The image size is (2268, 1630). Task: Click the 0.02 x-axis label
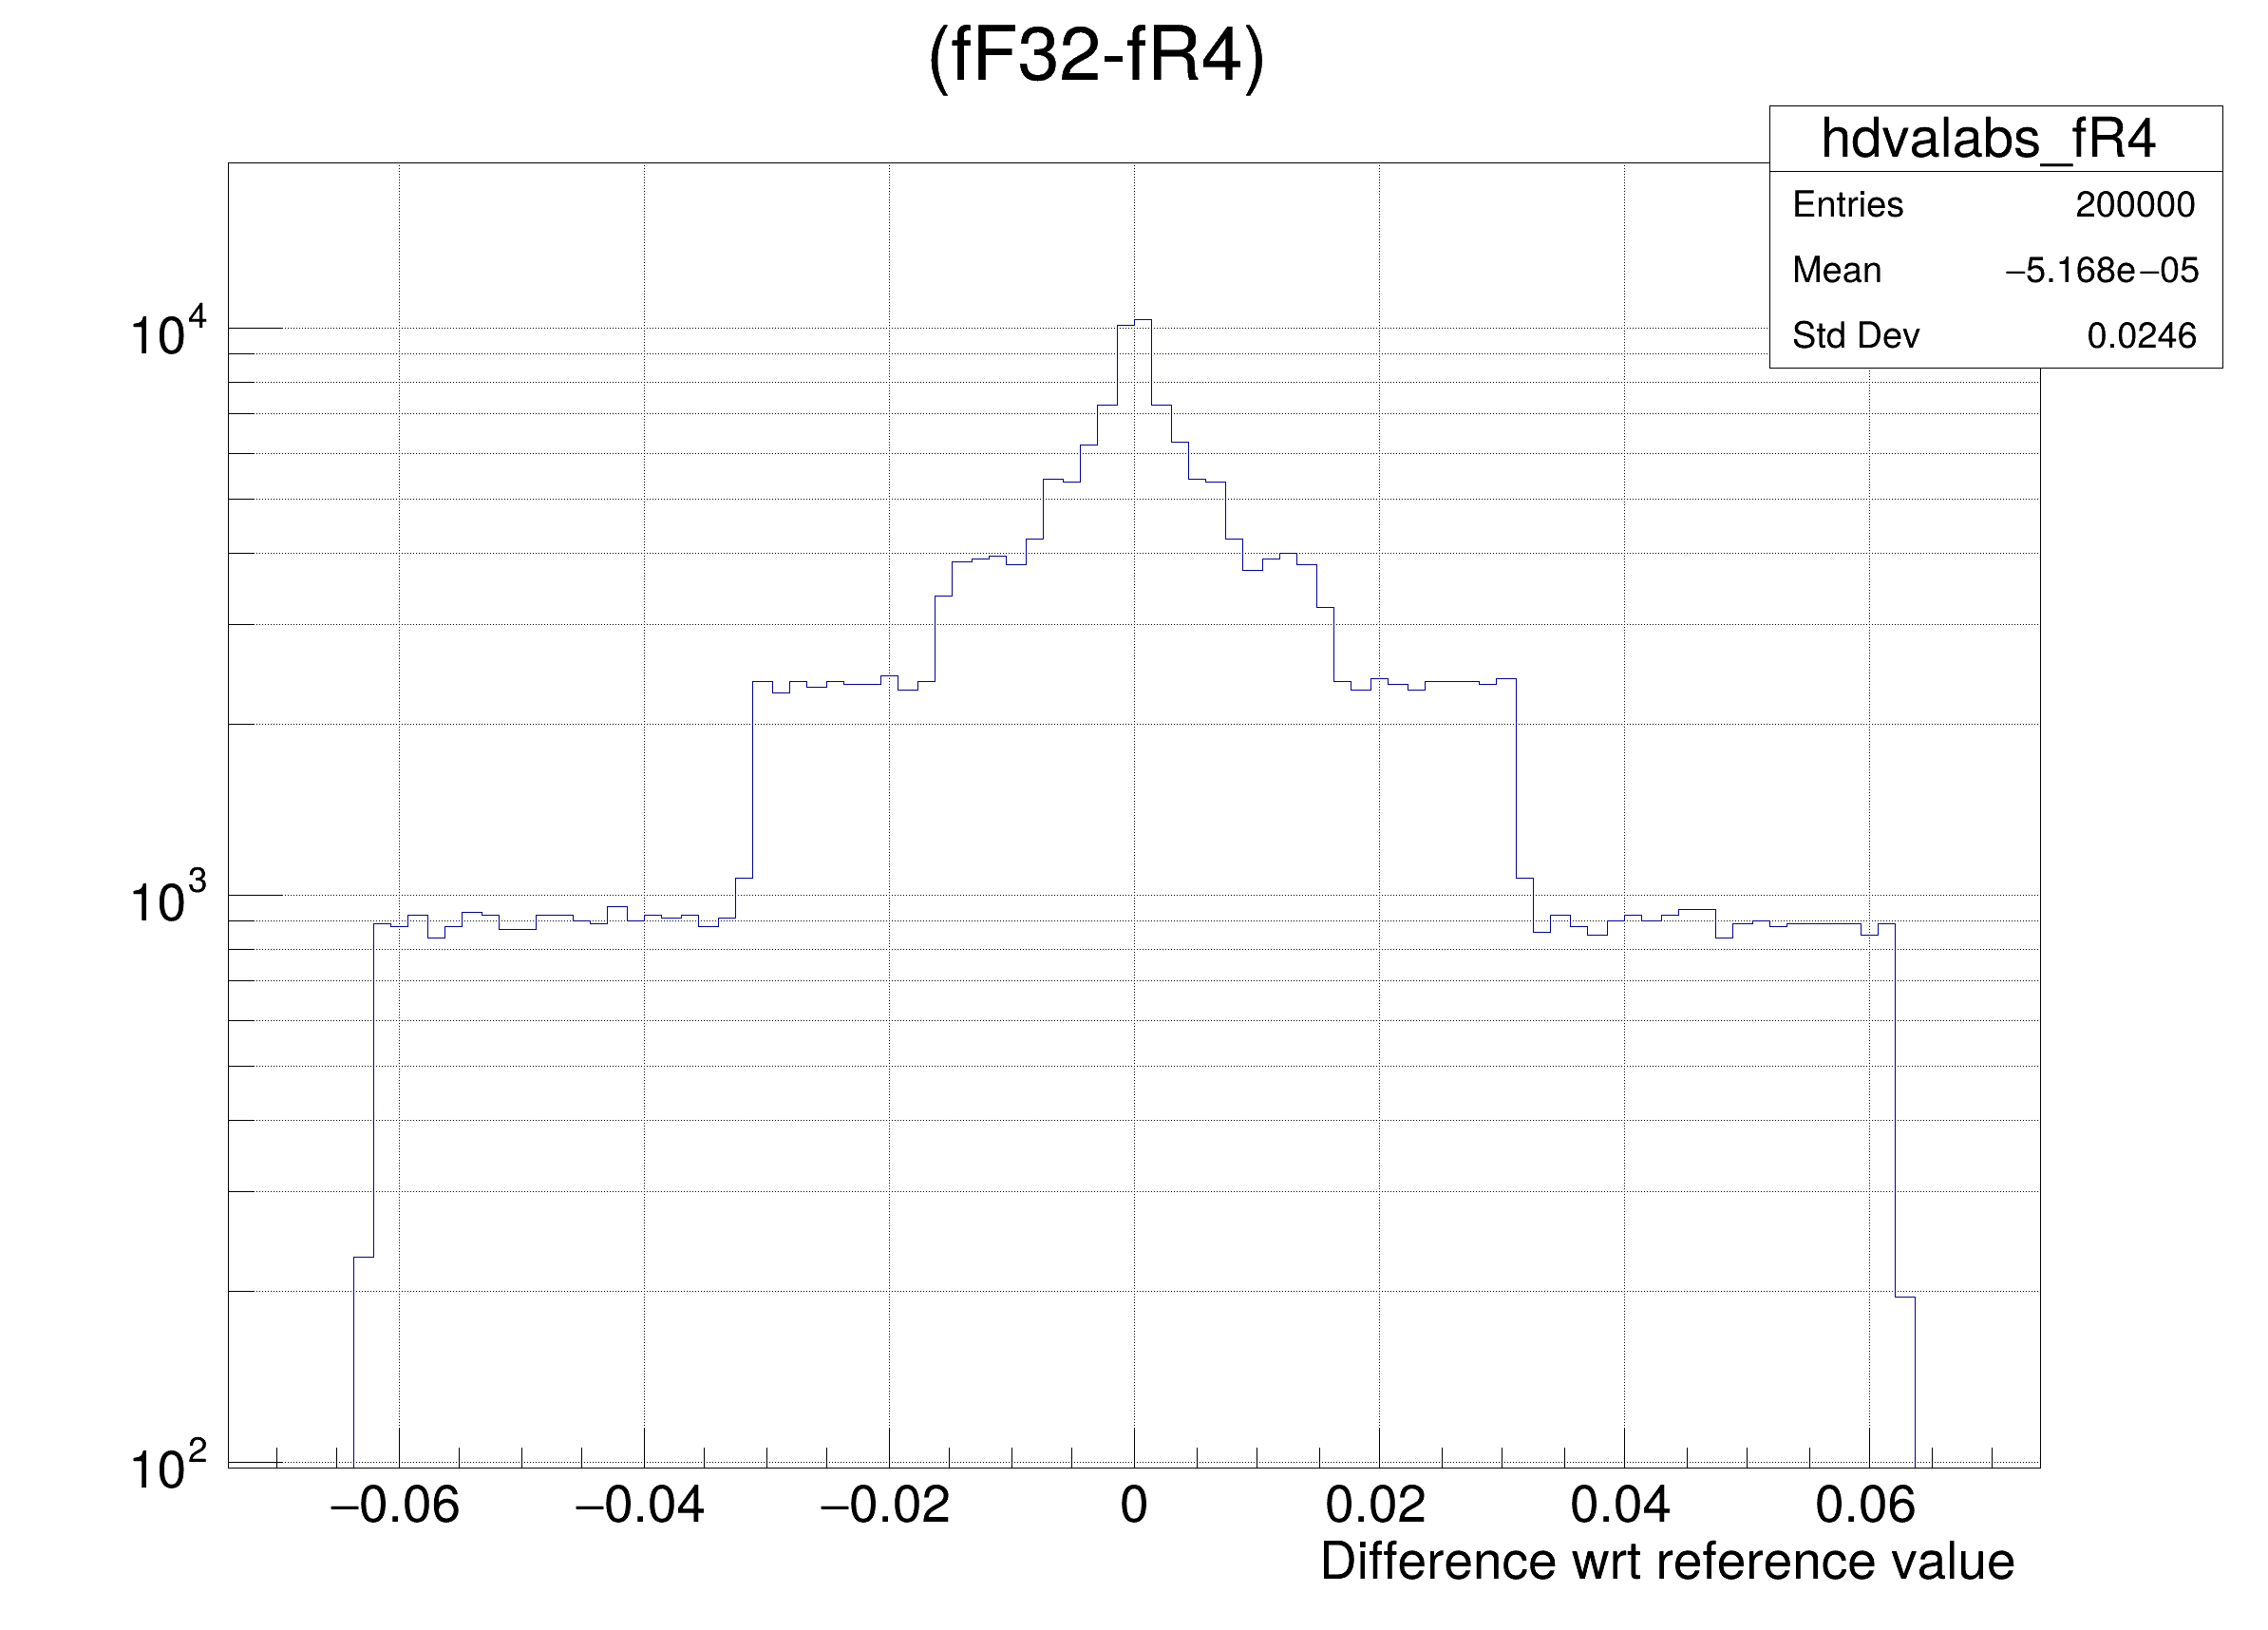[x=1376, y=1506]
